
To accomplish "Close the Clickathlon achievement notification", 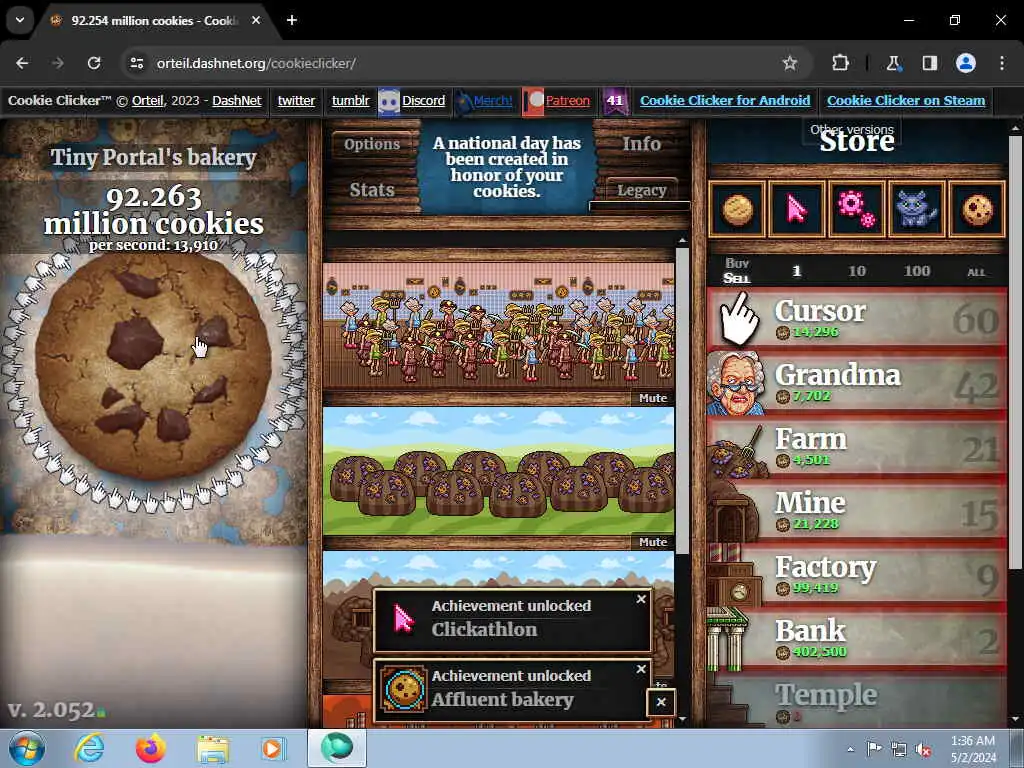I will 641,599.
